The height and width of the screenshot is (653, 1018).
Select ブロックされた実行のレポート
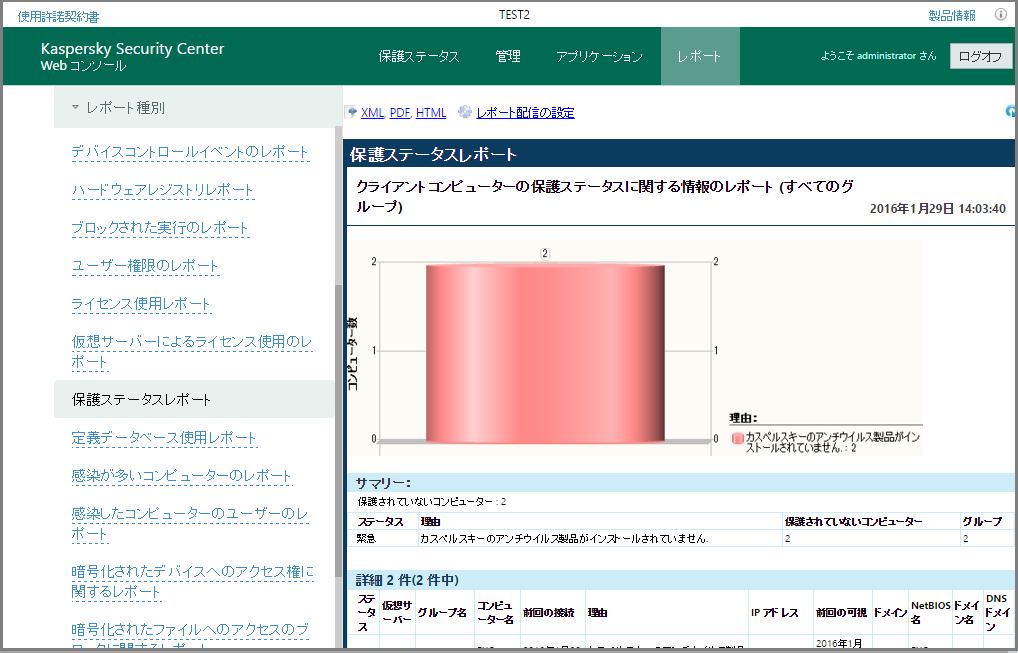click(160, 228)
